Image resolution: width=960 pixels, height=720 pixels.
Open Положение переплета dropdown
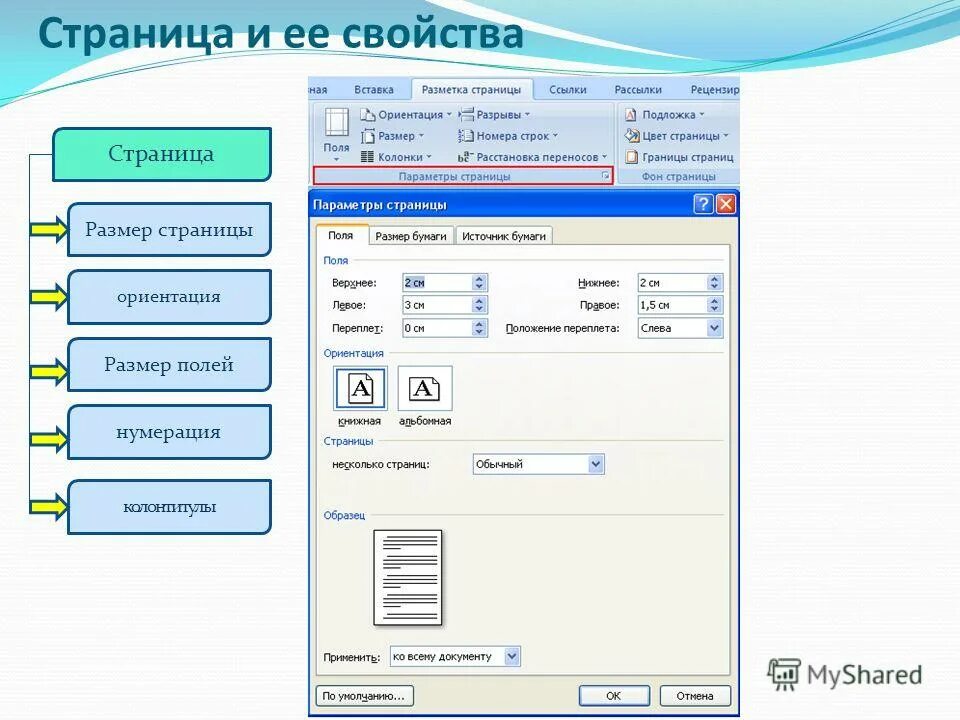680,328
